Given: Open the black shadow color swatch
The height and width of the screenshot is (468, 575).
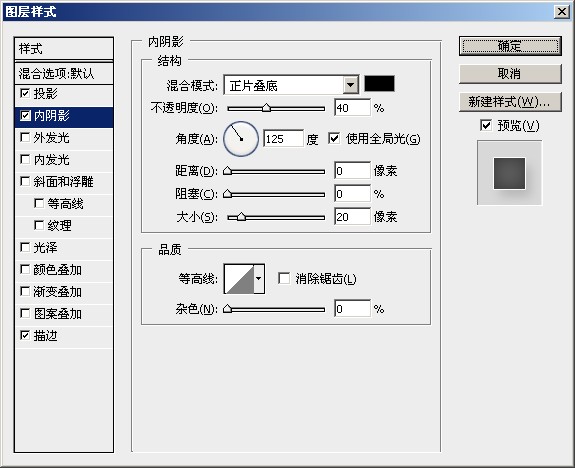Looking at the screenshot, I should (x=379, y=84).
